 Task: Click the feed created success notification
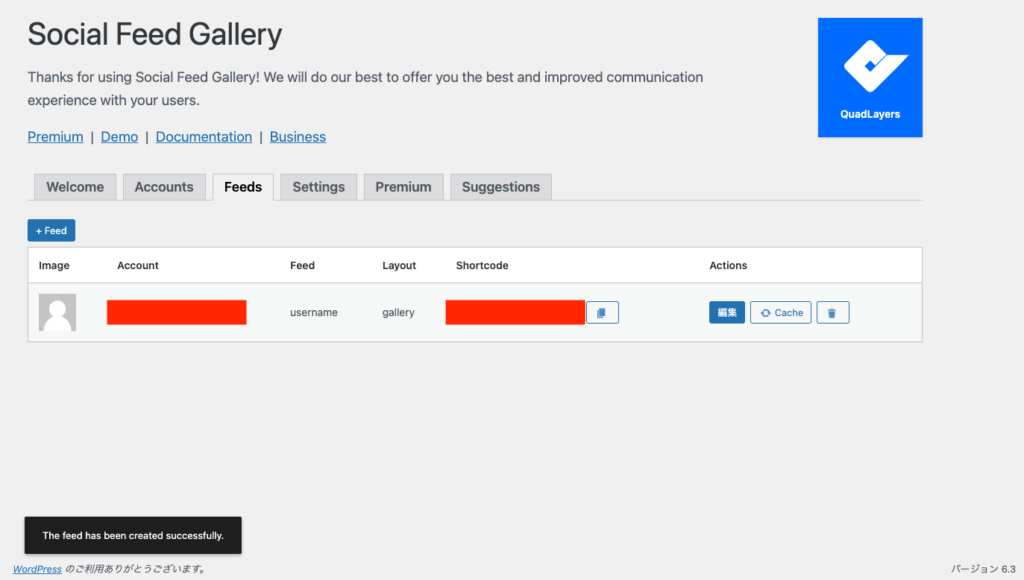pyautogui.click(x=133, y=535)
